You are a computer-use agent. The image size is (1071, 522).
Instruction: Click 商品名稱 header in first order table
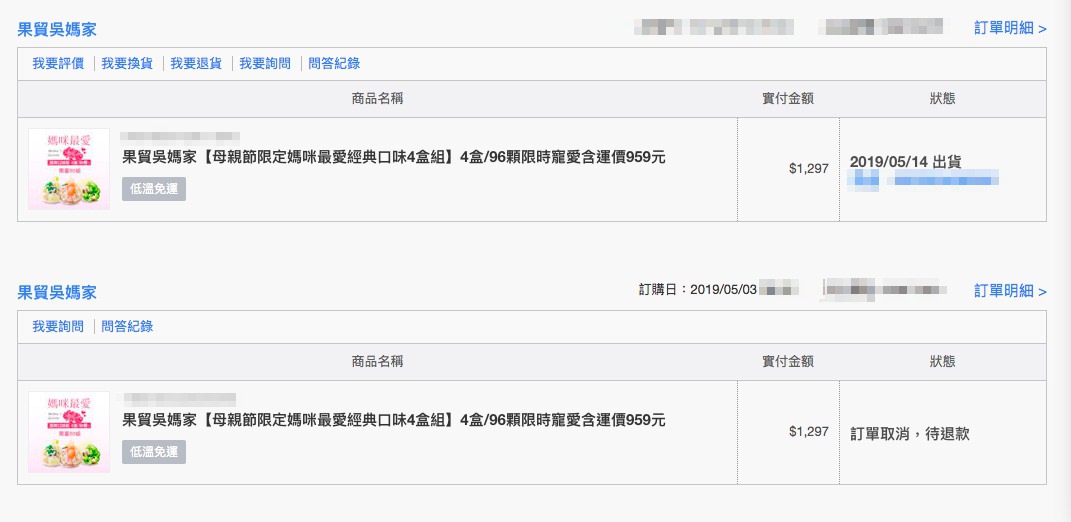[x=378, y=99]
